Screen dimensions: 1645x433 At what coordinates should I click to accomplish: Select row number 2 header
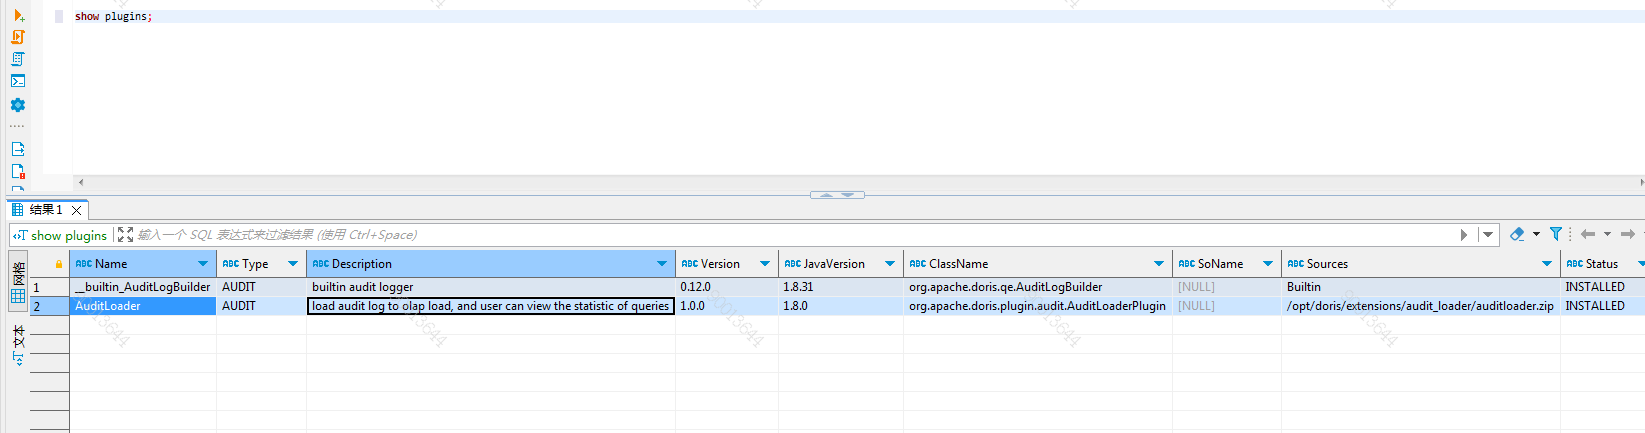point(49,306)
